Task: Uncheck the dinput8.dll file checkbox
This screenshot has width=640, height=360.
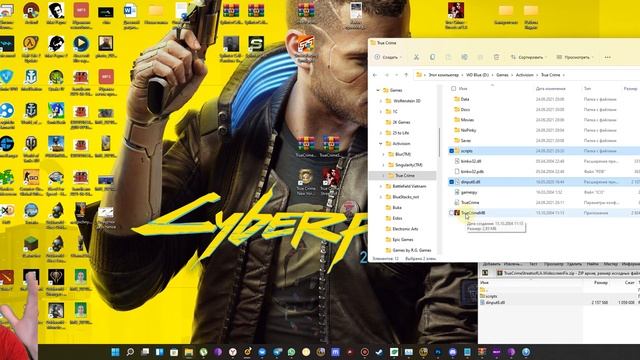Action: click(451, 182)
